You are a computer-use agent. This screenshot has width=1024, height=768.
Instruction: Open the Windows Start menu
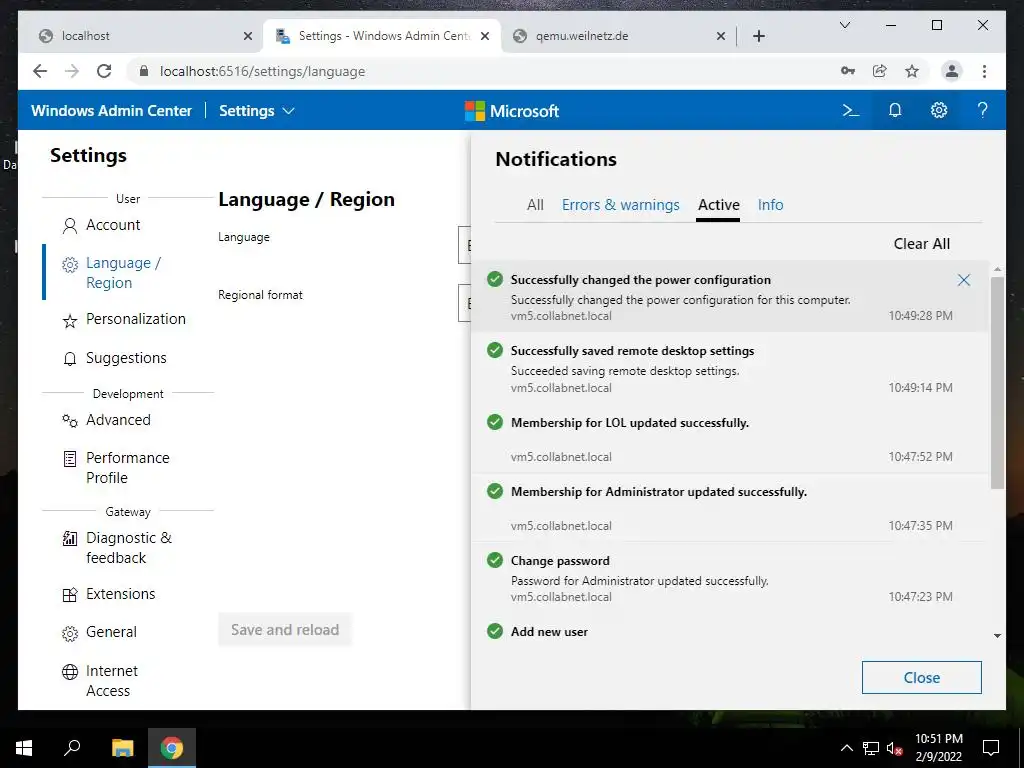(24, 748)
